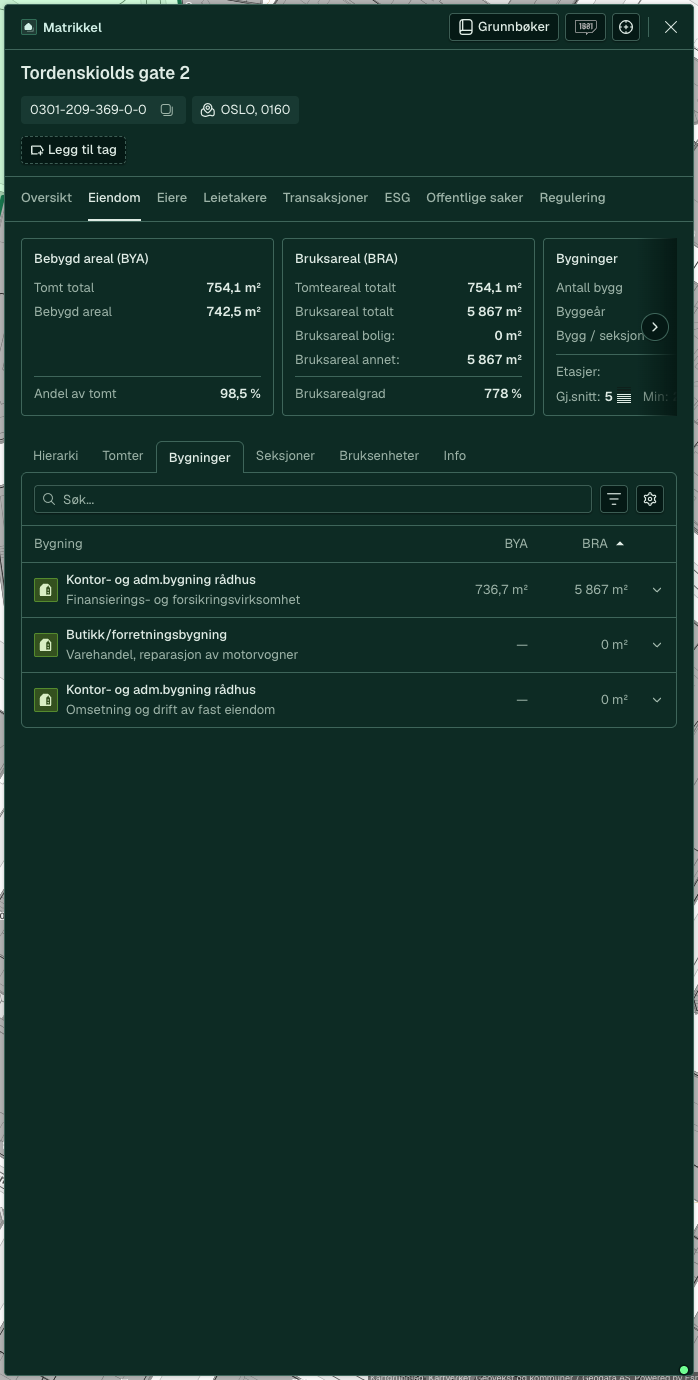Click Bruksarealgrad 778 % value

(x=503, y=394)
